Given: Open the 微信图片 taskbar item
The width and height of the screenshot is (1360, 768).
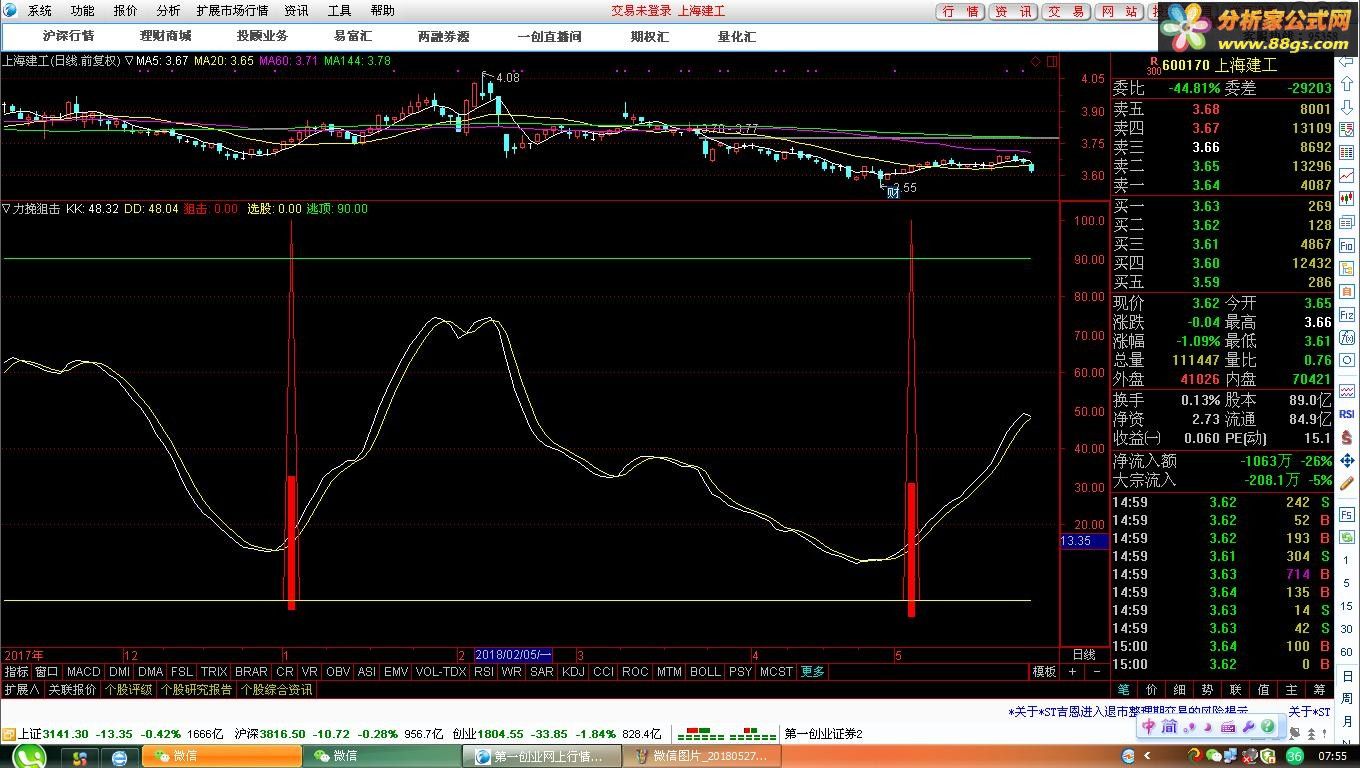Looking at the screenshot, I should [703, 756].
